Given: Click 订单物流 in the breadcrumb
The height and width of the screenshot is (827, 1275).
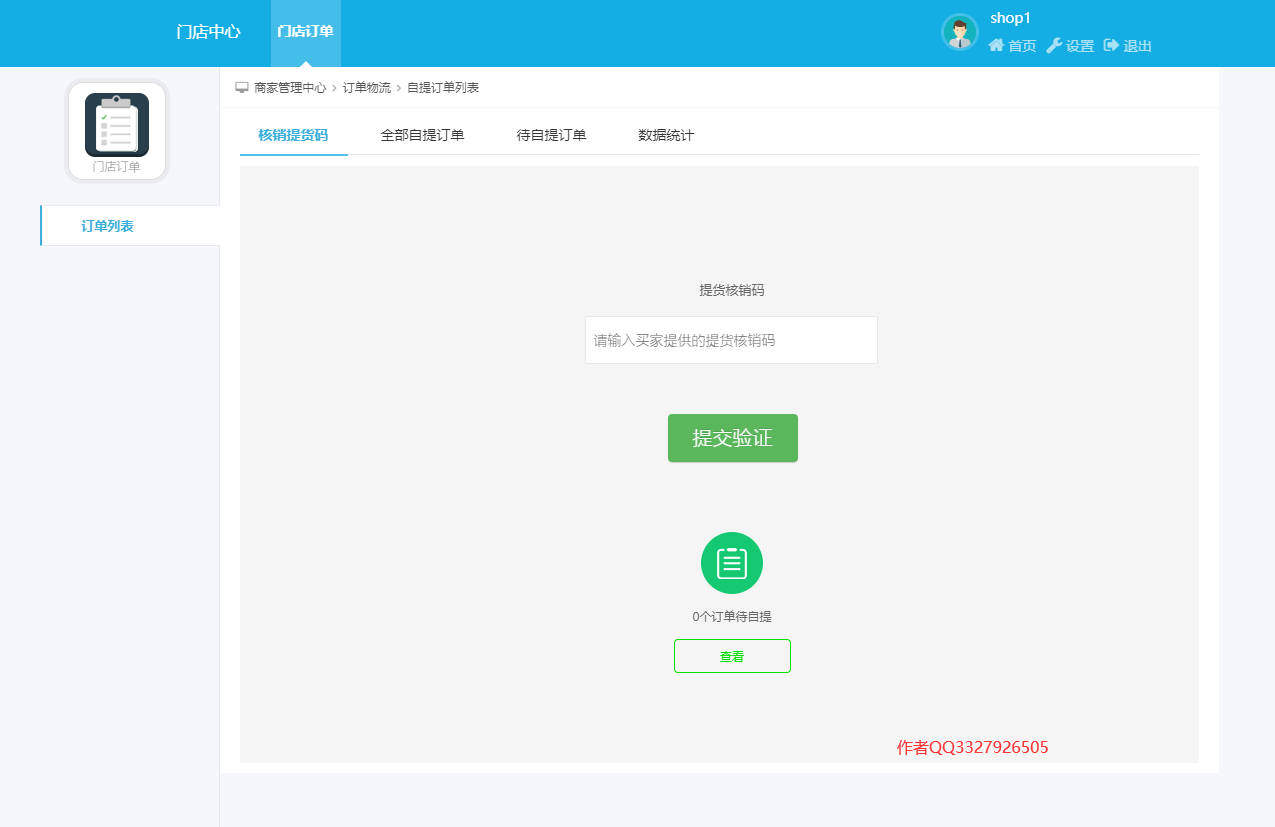Looking at the screenshot, I should tap(367, 88).
